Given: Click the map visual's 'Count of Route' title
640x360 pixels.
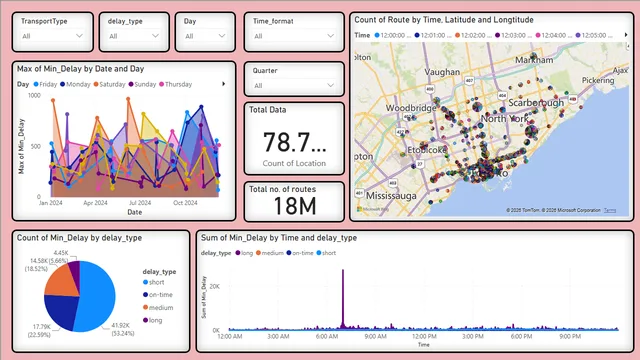Looking at the screenshot, I should coord(444,20).
